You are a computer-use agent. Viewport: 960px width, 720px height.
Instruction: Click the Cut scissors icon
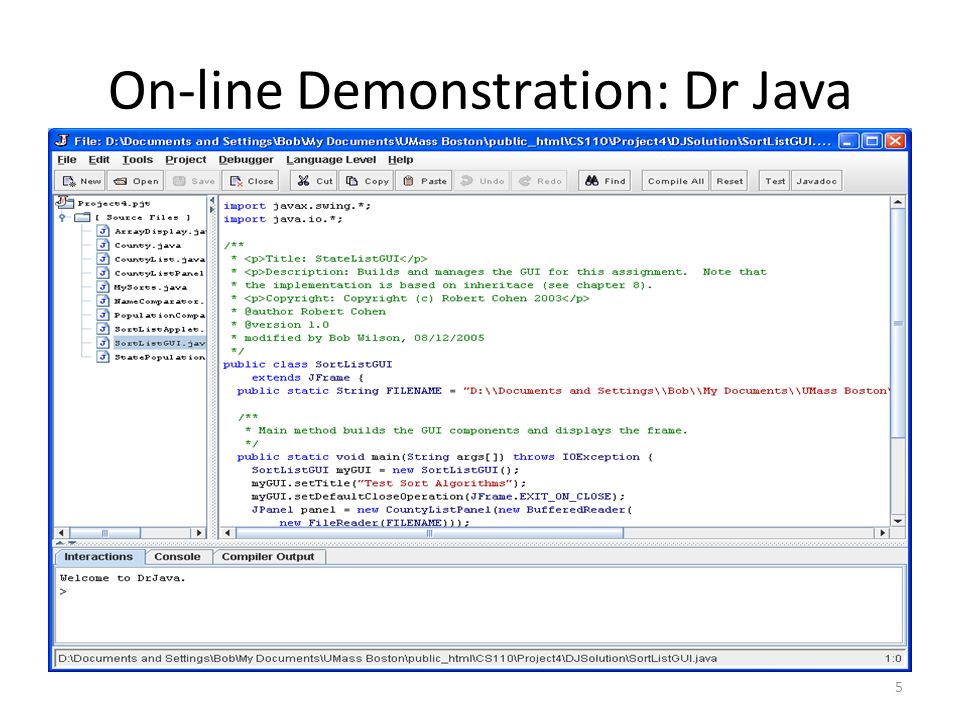point(303,181)
